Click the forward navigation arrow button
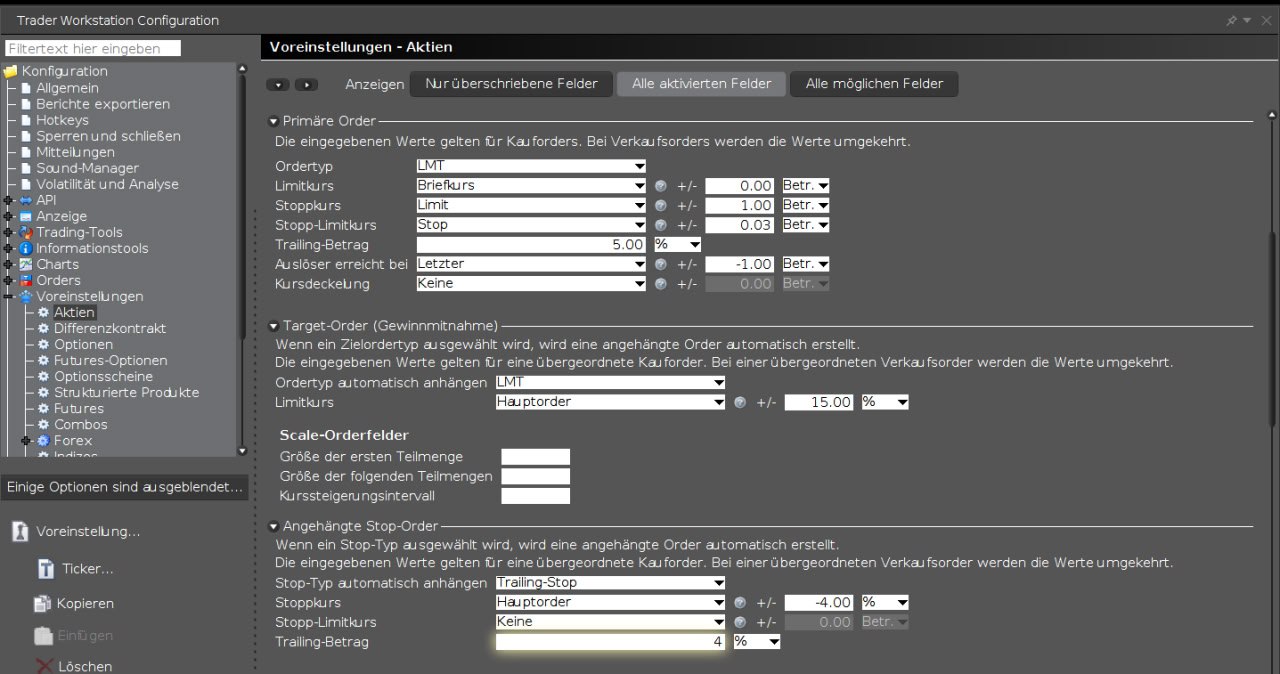This screenshot has width=1280, height=674. [x=306, y=85]
